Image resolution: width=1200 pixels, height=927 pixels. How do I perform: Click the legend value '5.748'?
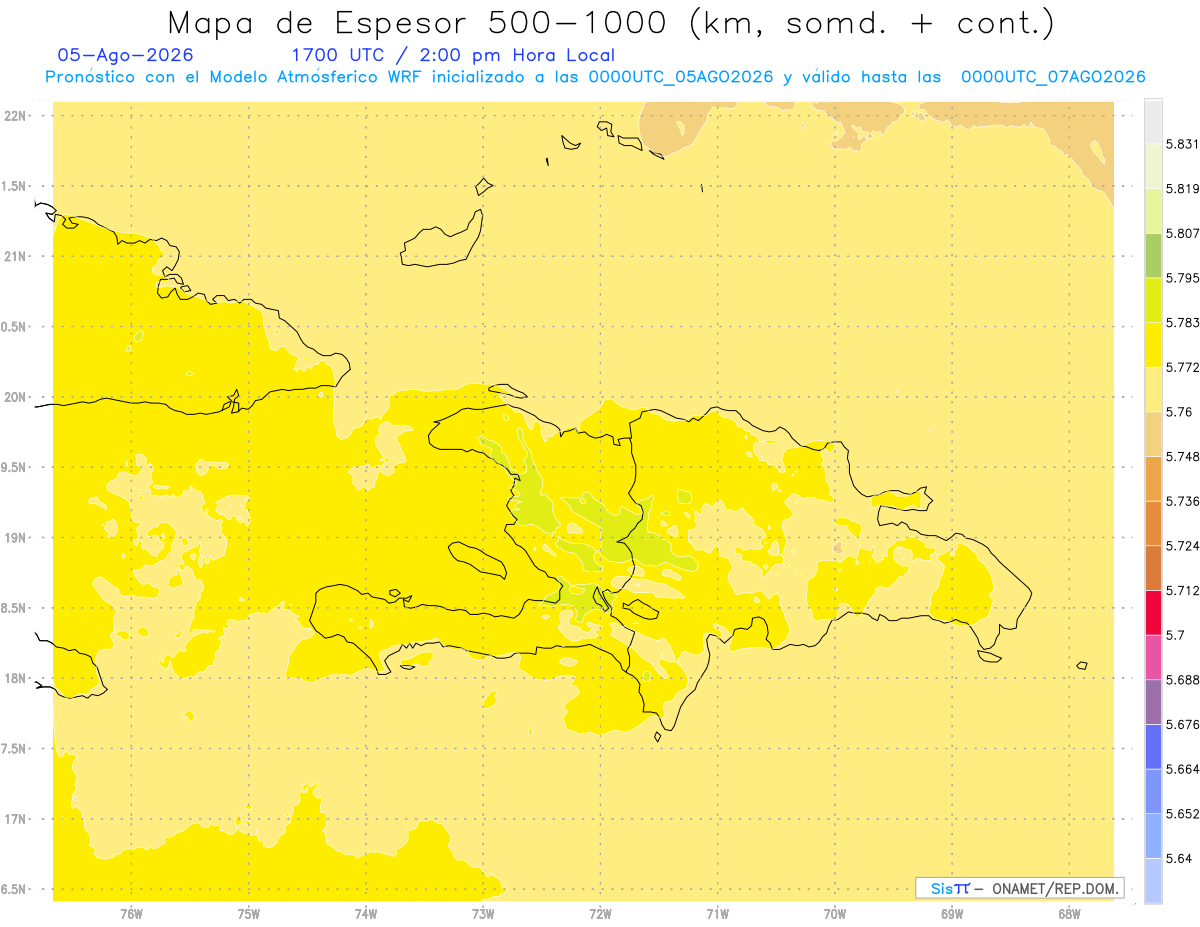click(1182, 457)
